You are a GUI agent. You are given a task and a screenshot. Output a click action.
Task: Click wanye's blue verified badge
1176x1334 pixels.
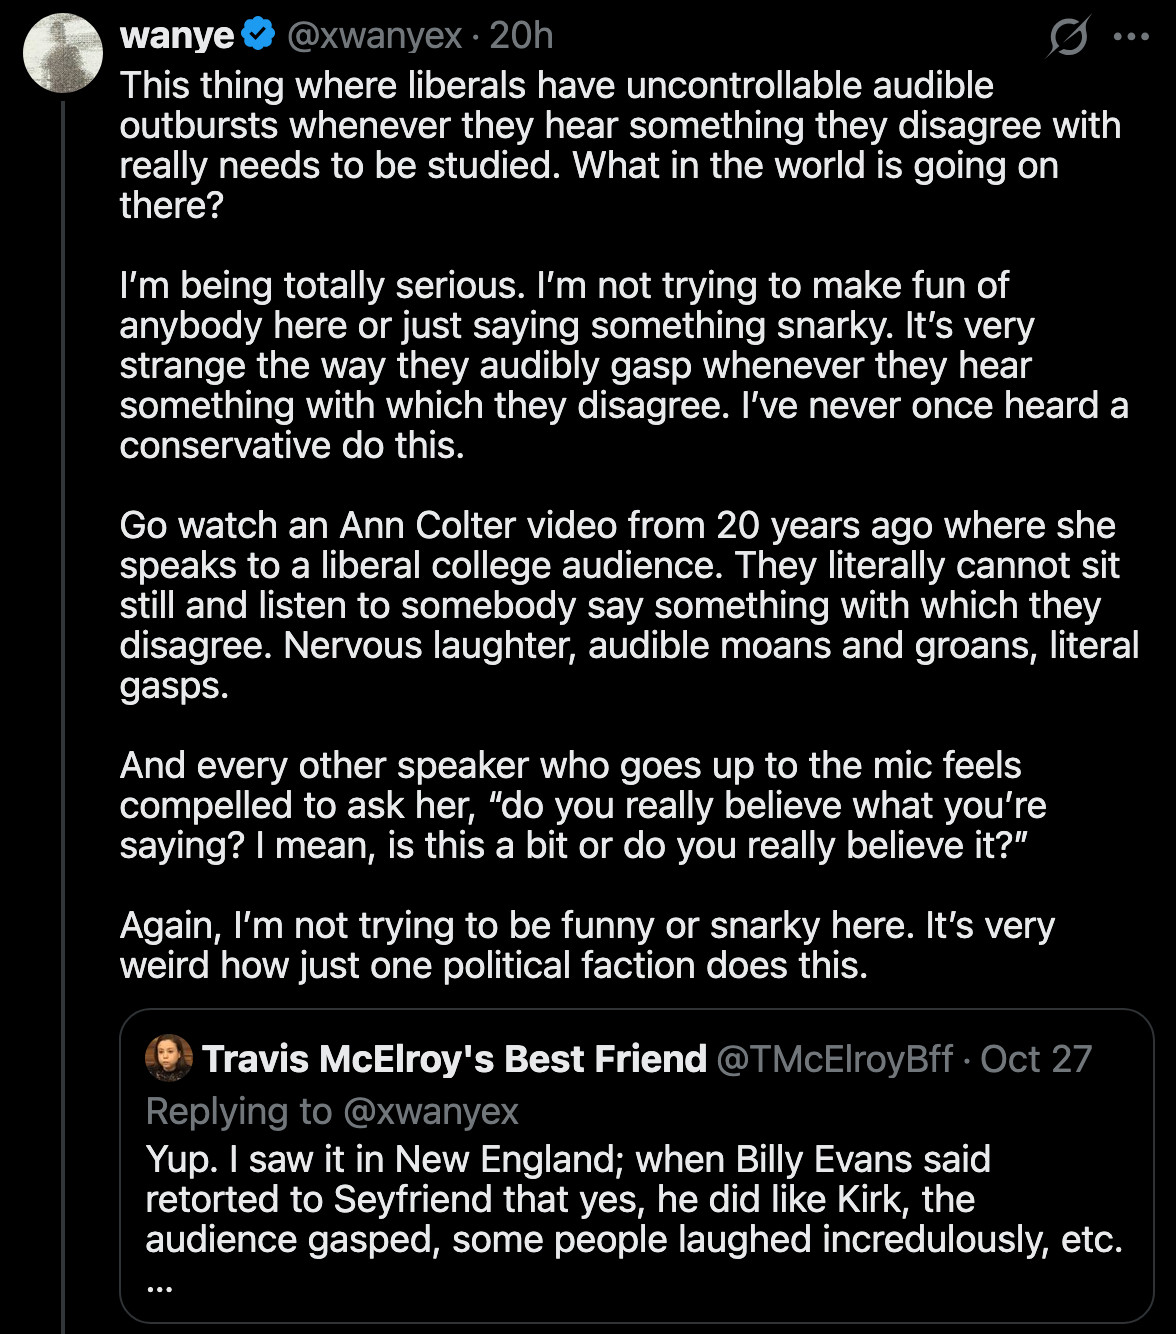[259, 35]
